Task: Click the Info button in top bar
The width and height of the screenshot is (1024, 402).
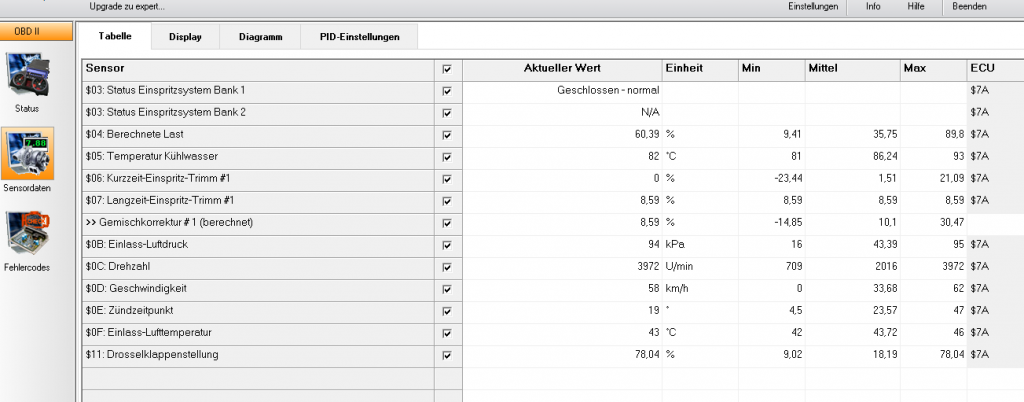Action: pos(873,7)
